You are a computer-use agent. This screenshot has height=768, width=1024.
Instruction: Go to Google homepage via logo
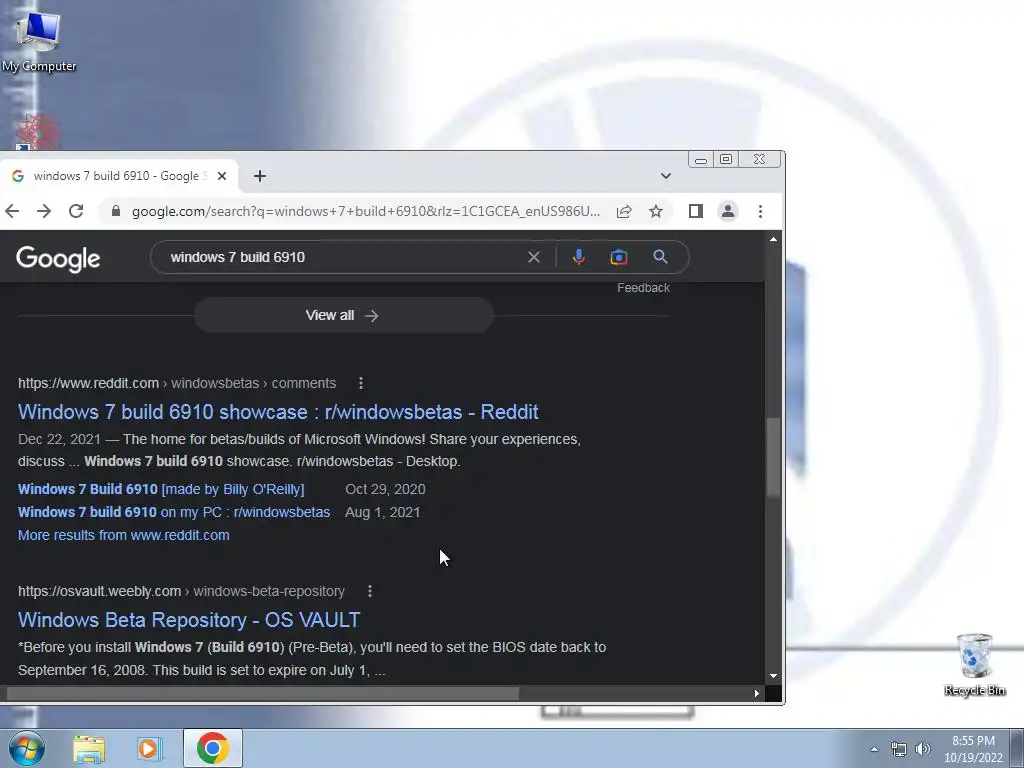point(58,259)
